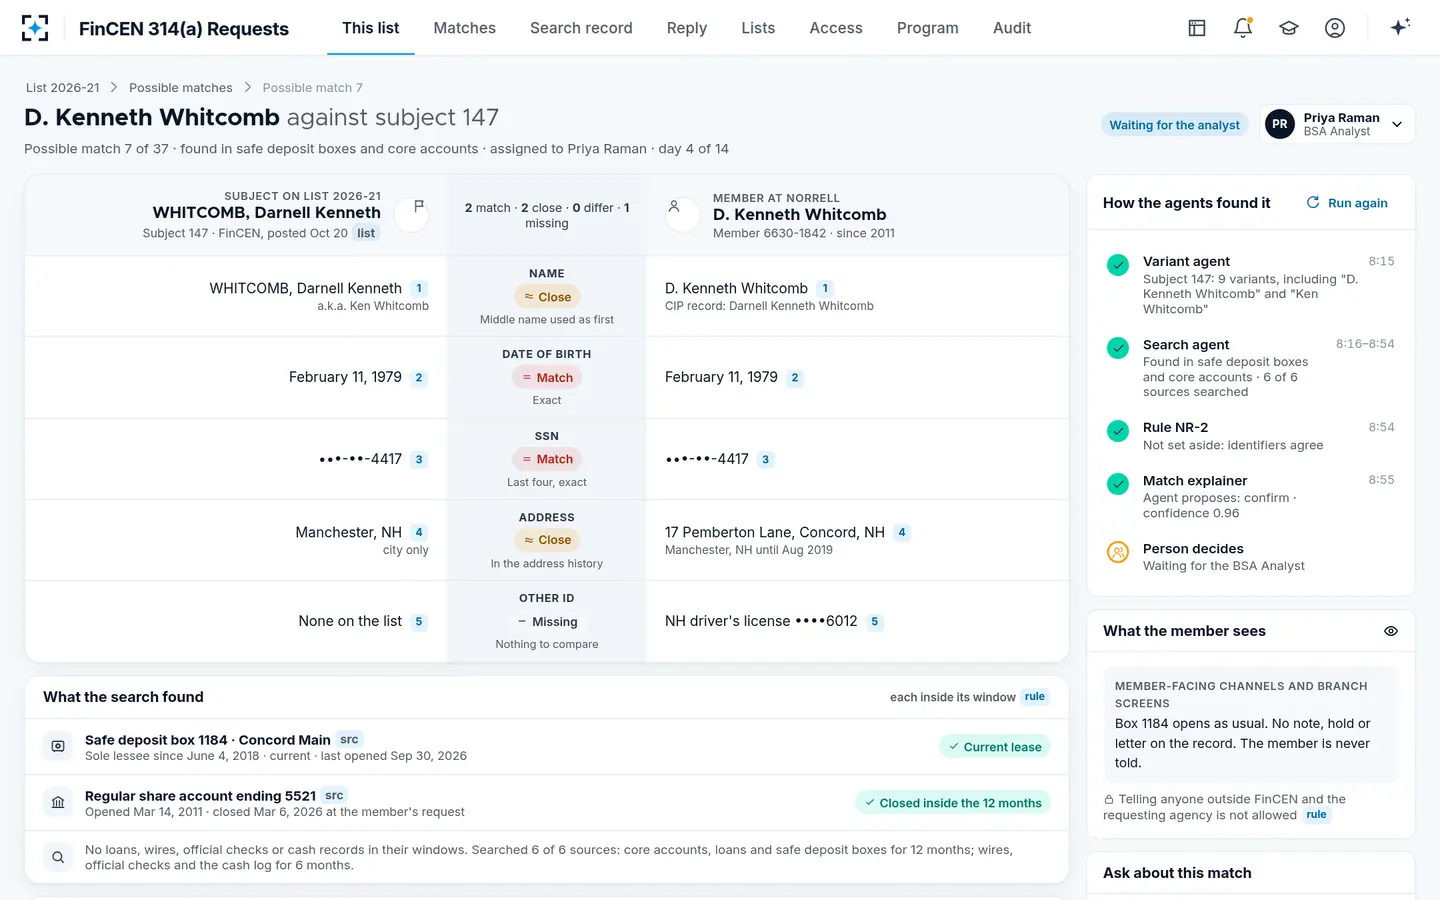Screen dimensions: 1440x900
Task: Click the Current lease status badge
Action: [994, 747]
